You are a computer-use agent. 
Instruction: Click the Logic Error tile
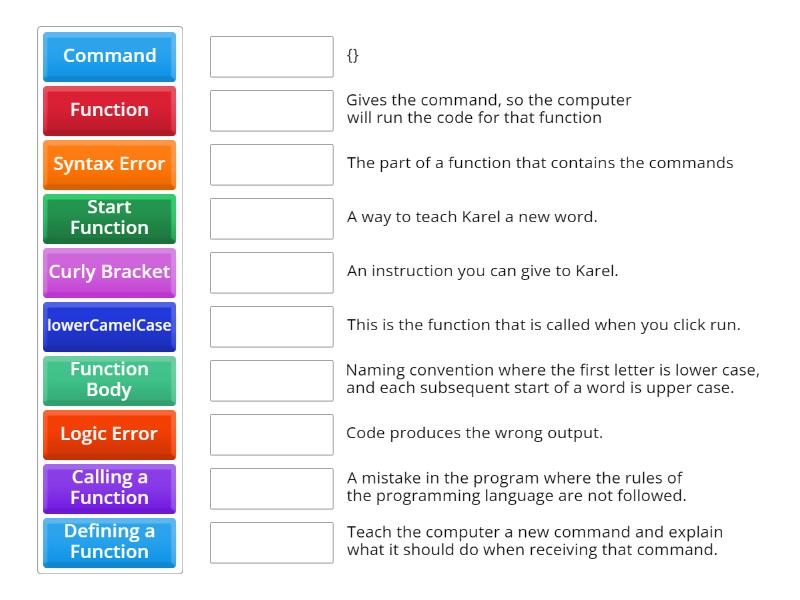pos(109,434)
